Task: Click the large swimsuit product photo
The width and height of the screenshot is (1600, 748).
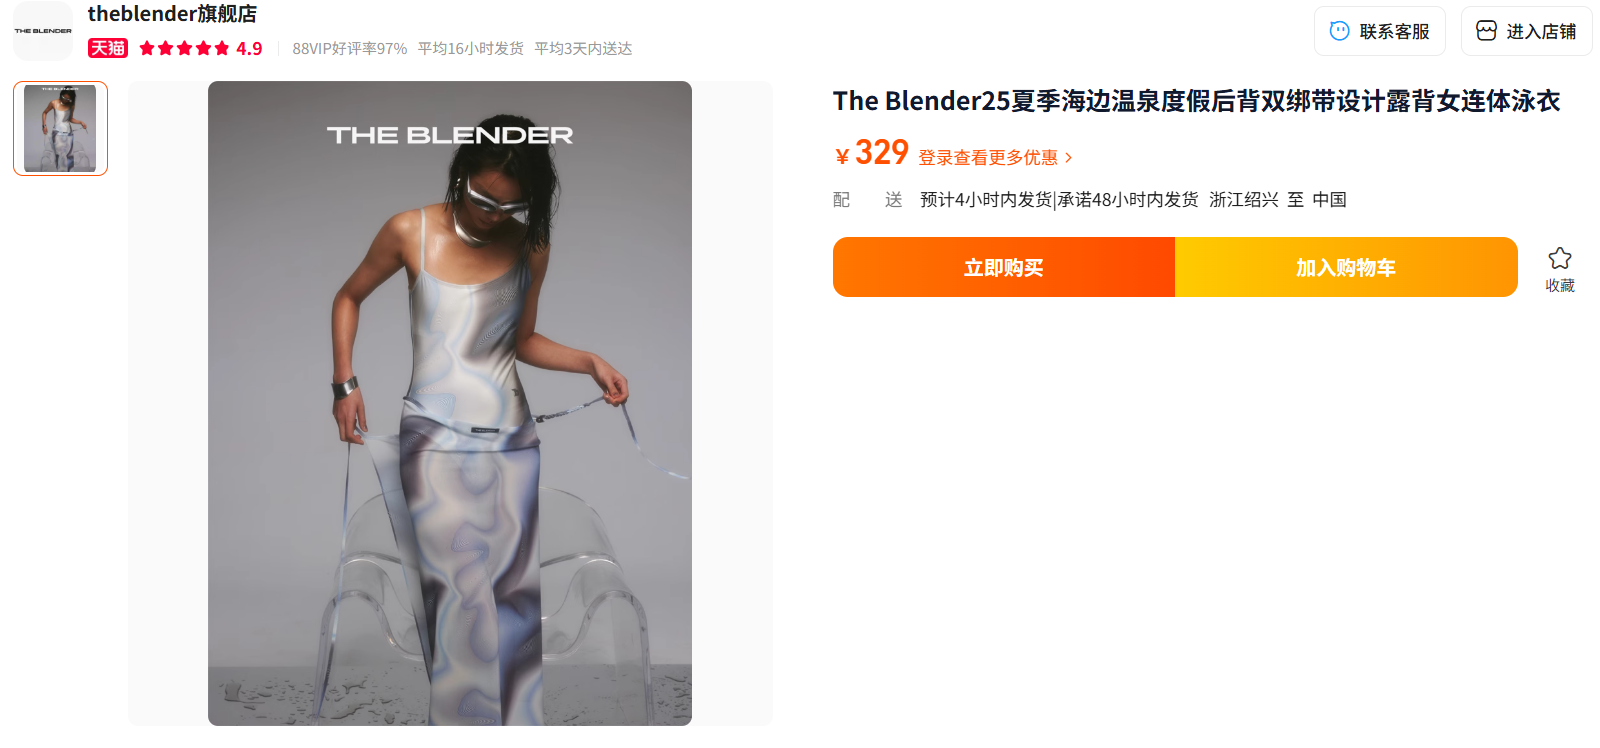Action: [450, 403]
